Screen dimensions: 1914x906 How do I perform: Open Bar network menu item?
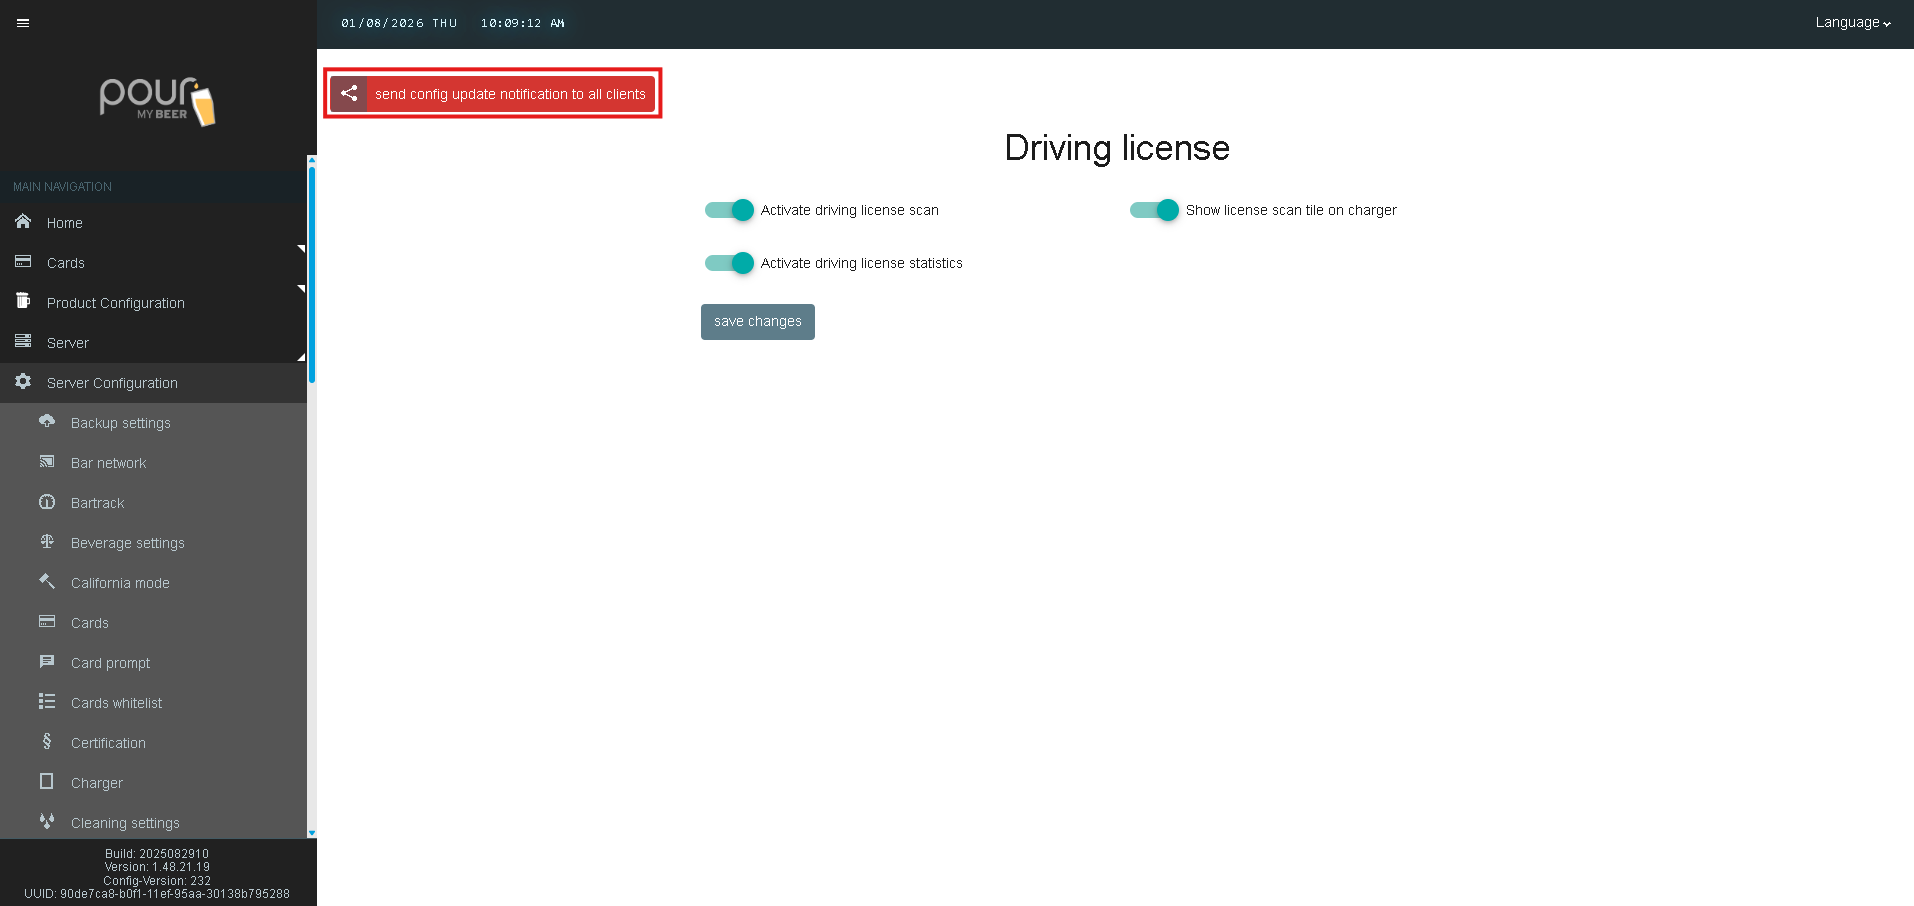tap(108, 463)
